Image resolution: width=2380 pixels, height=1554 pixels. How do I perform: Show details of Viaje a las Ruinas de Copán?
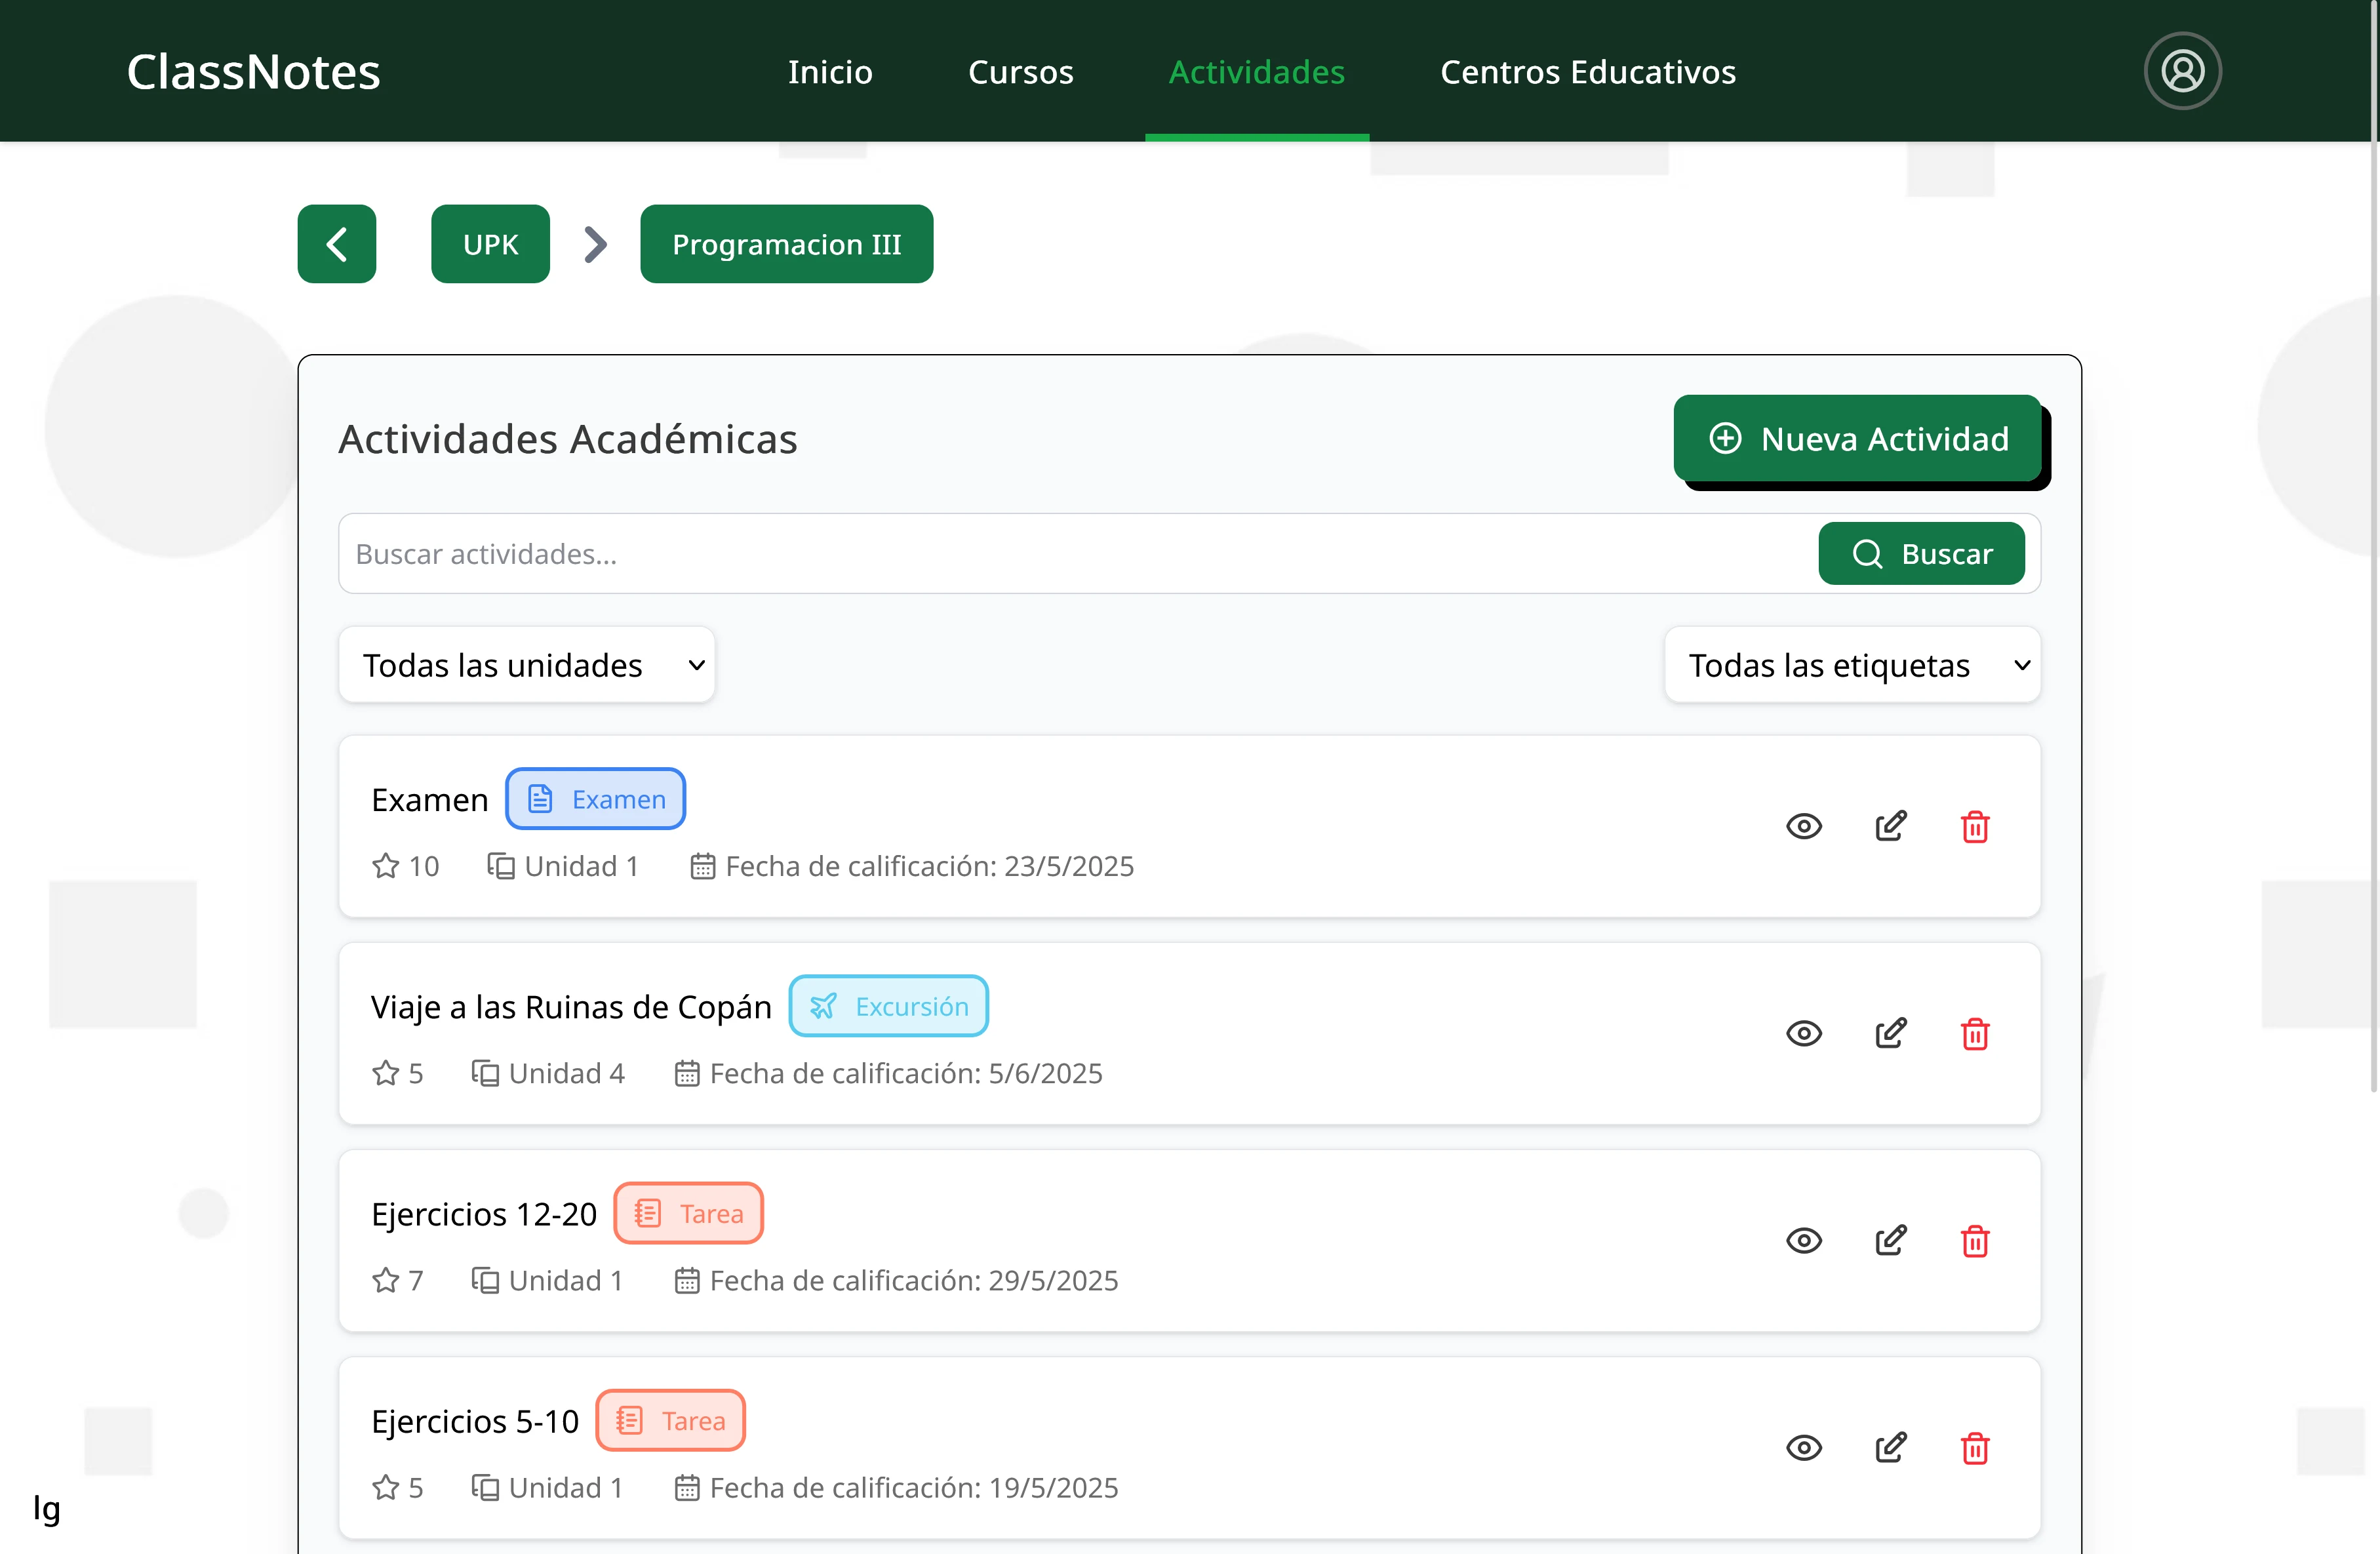point(1803,1033)
